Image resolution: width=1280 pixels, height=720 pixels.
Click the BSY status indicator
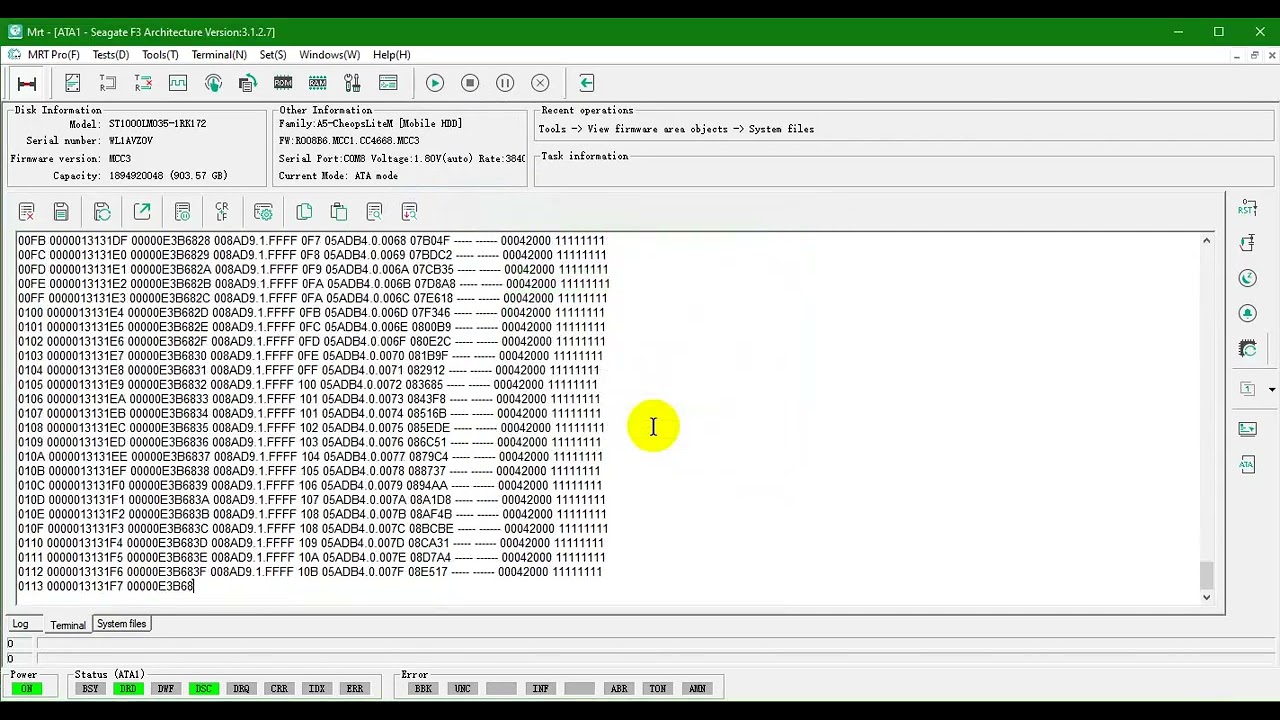tap(90, 688)
